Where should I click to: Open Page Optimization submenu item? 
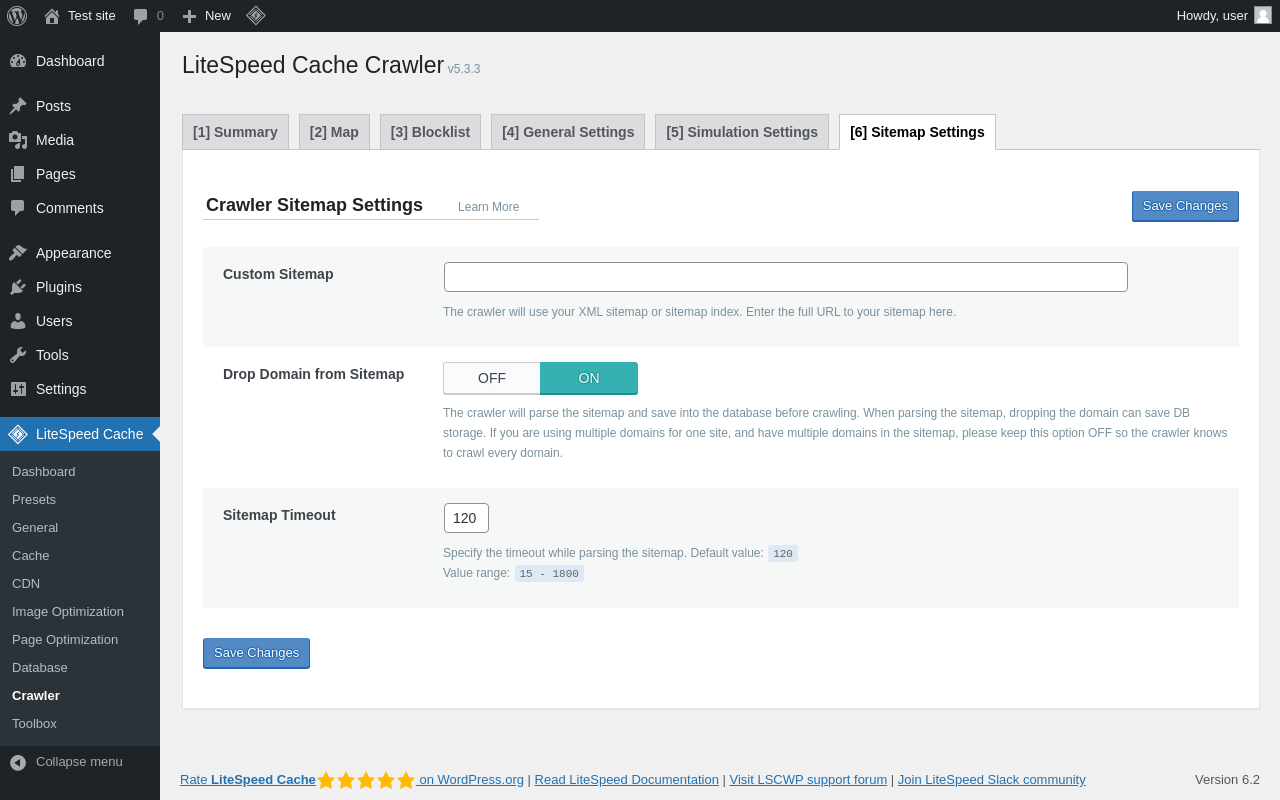tap(80, 640)
